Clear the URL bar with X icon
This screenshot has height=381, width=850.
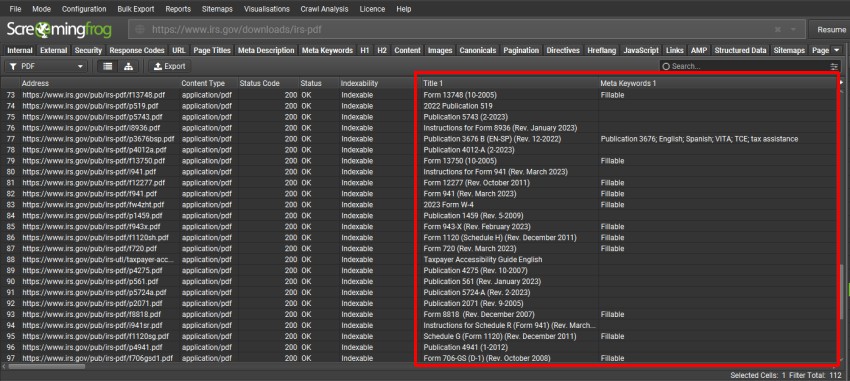[778, 29]
